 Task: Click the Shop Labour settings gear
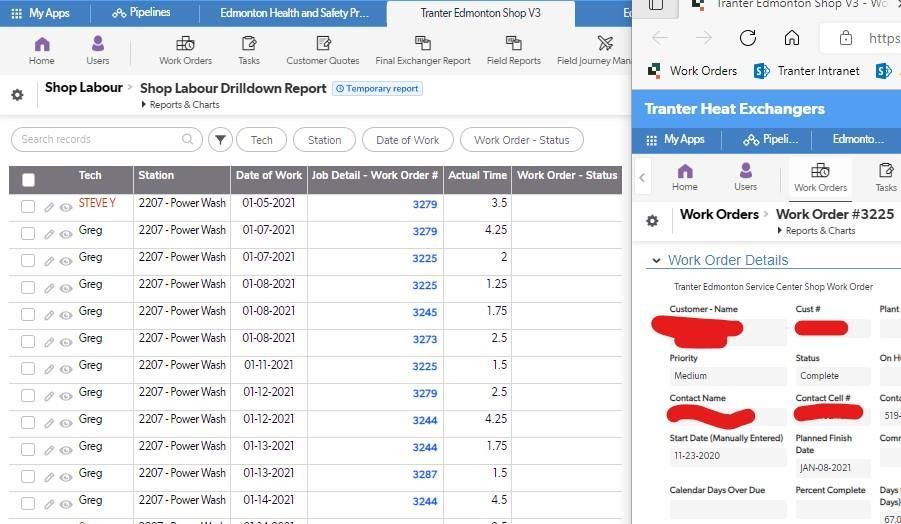pos(18,95)
